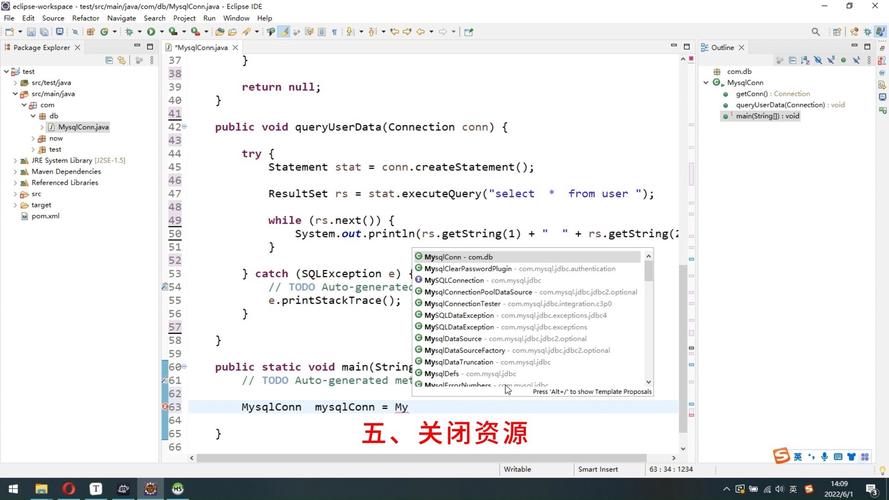Open the New Java Class dropdown arrow

point(114,32)
